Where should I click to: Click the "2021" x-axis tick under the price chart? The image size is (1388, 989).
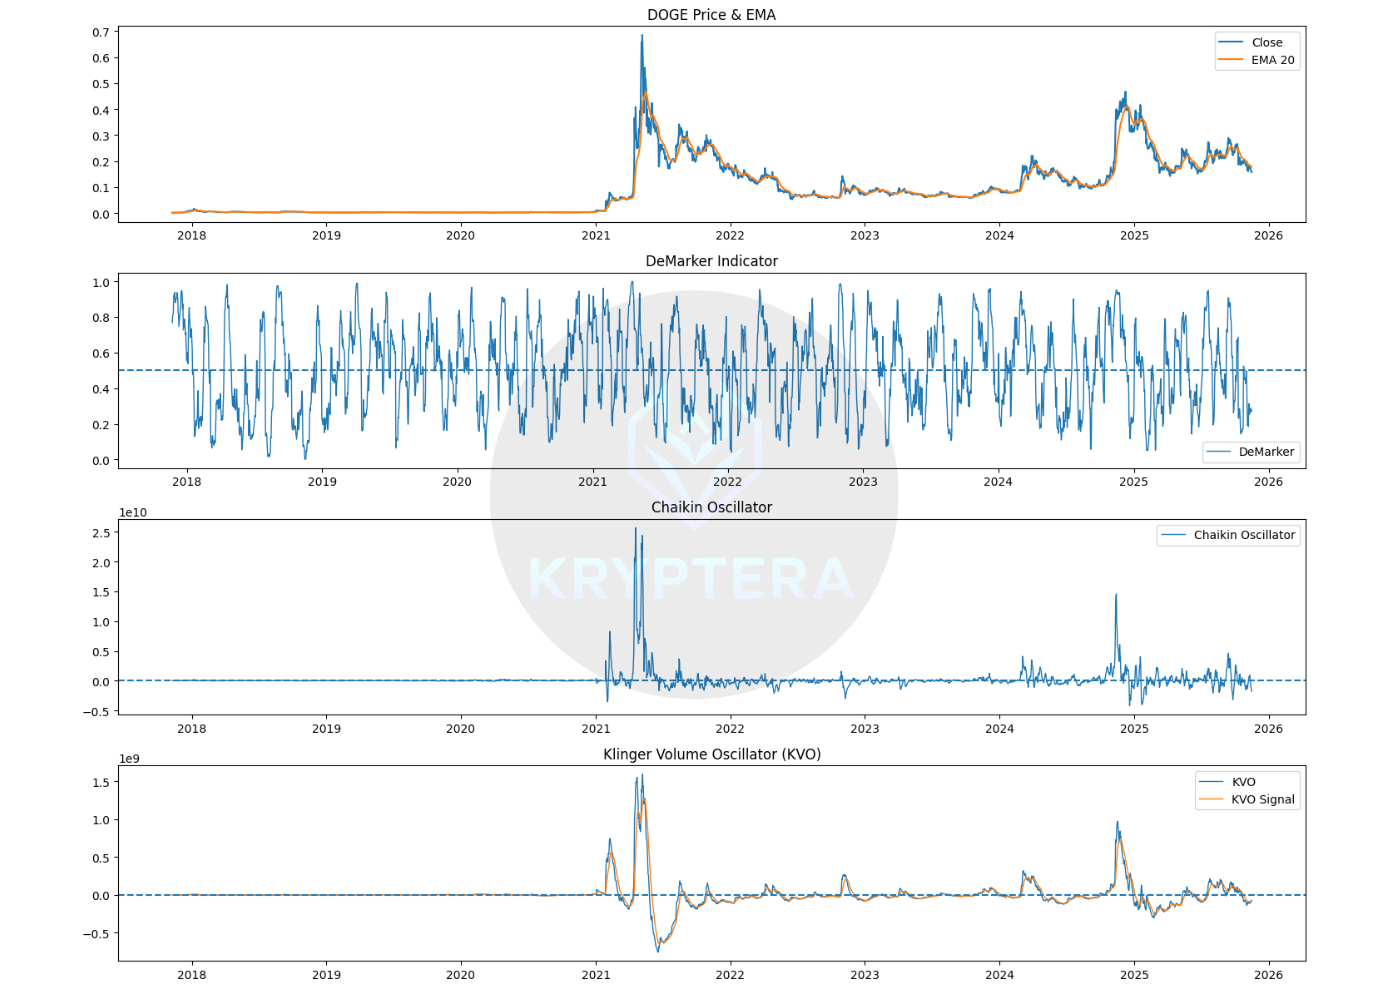(595, 236)
